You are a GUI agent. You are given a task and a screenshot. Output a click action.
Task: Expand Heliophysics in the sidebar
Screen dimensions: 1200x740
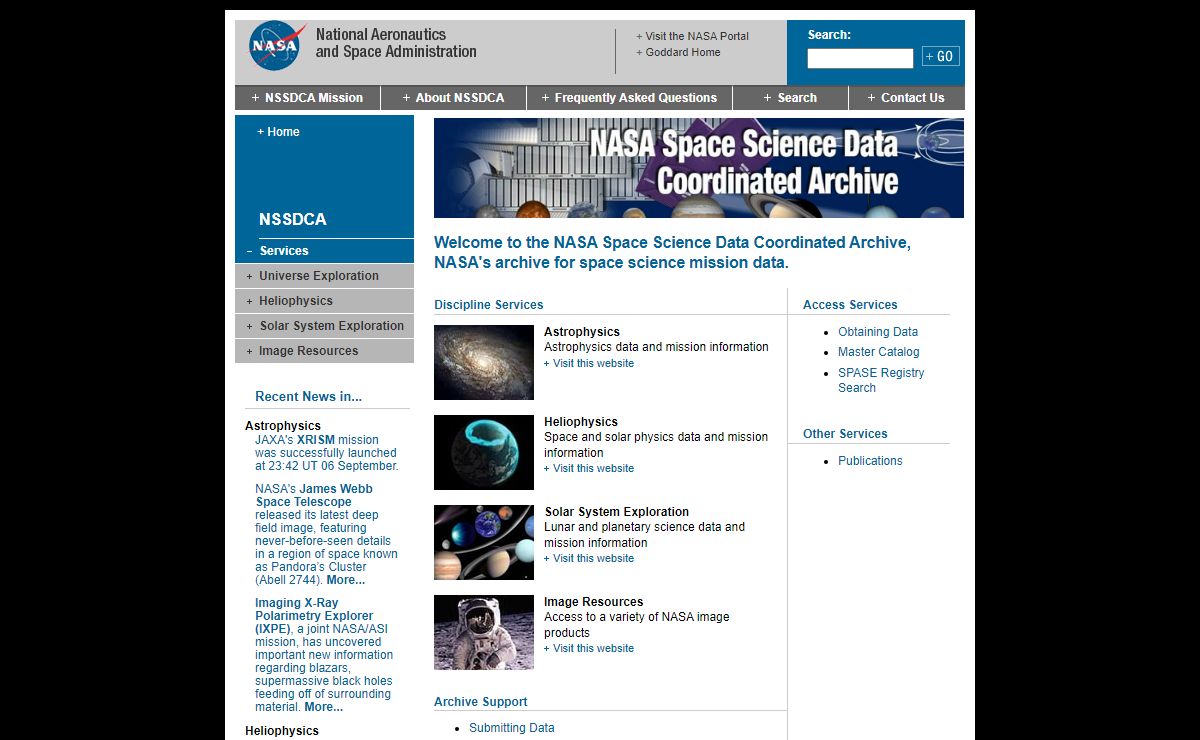[x=324, y=301]
